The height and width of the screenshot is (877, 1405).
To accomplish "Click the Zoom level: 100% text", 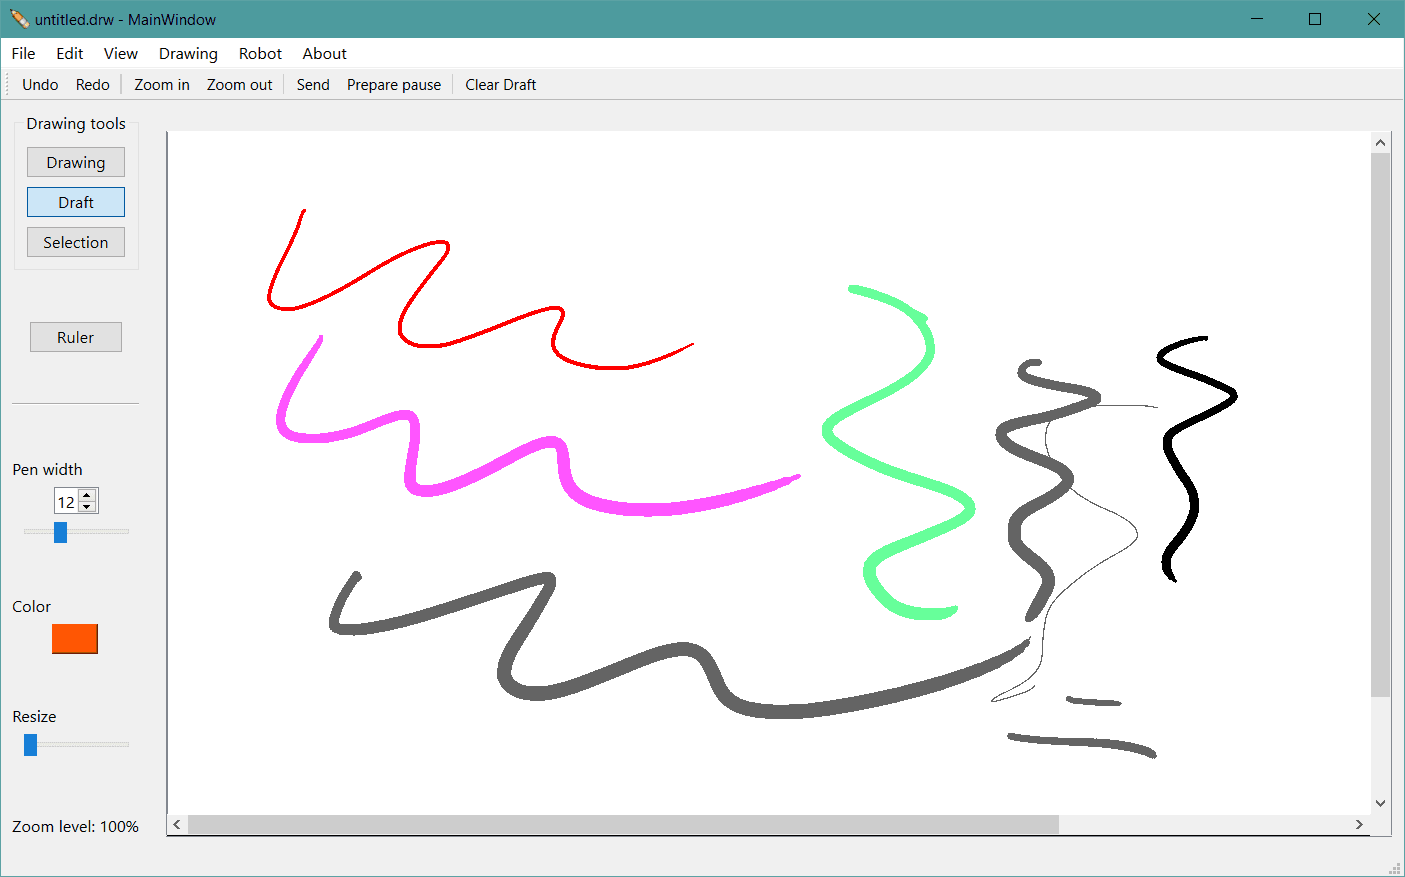I will coord(76,827).
